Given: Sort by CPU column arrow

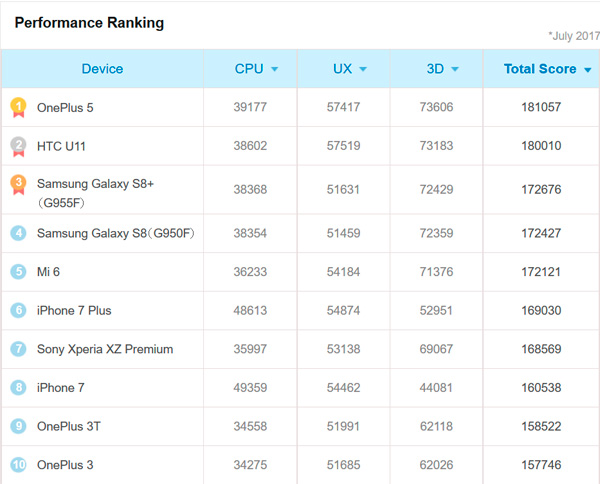Looking at the screenshot, I should click(x=274, y=70).
